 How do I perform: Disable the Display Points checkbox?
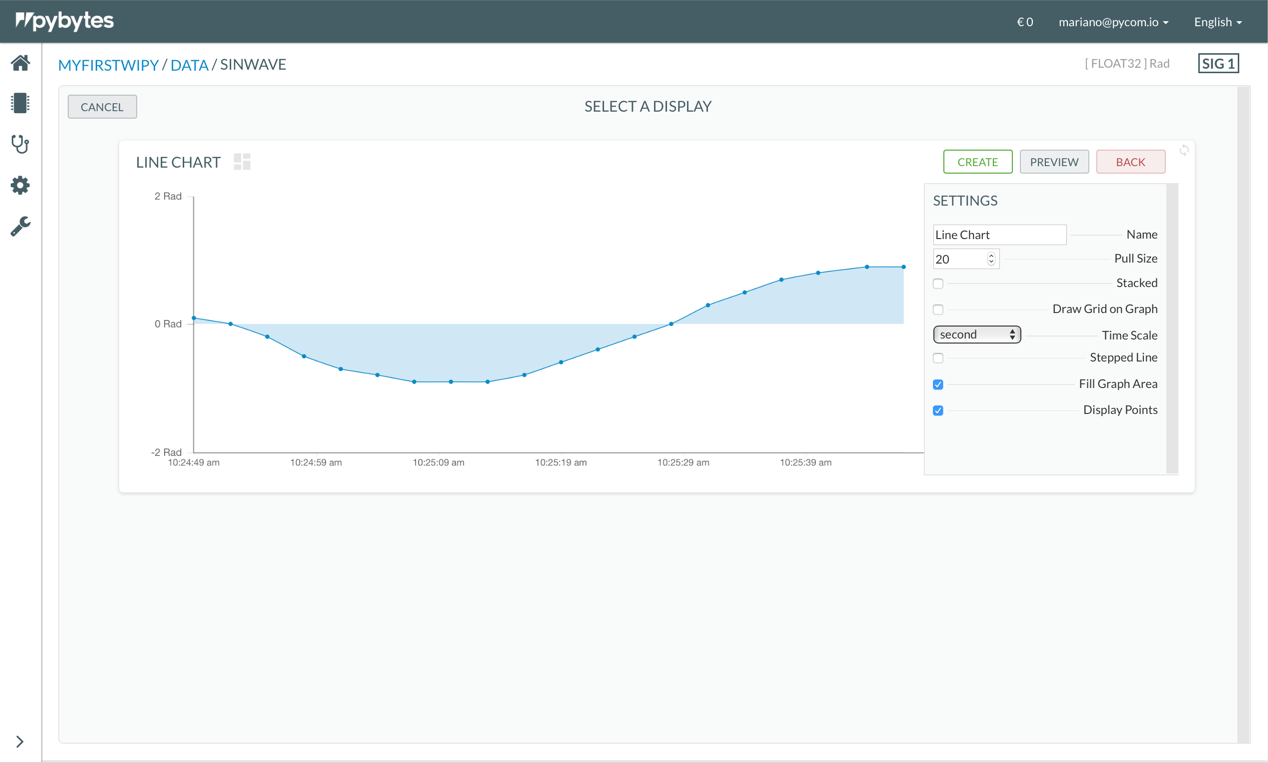[x=938, y=411]
